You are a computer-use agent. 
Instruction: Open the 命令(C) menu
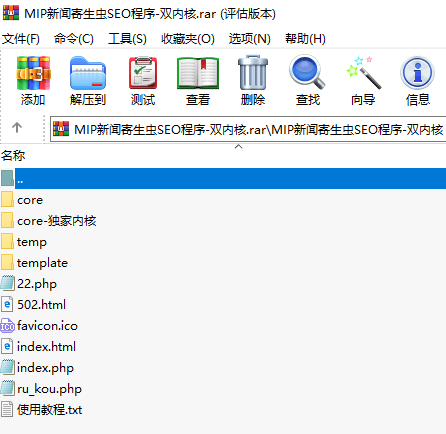click(x=74, y=39)
